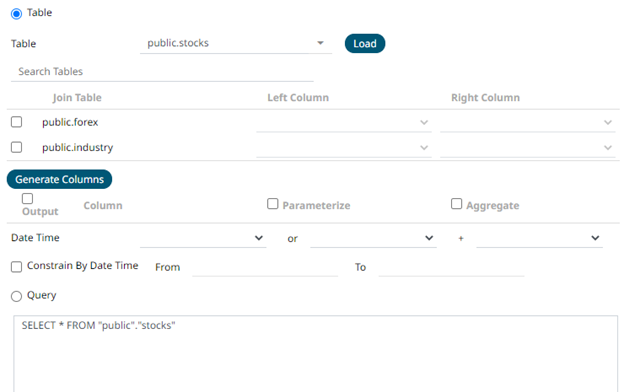Image resolution: width=624 pixels, height=392 pixels.
Task: Open the Date Time dropdown after 'or'
Action: 373,238
